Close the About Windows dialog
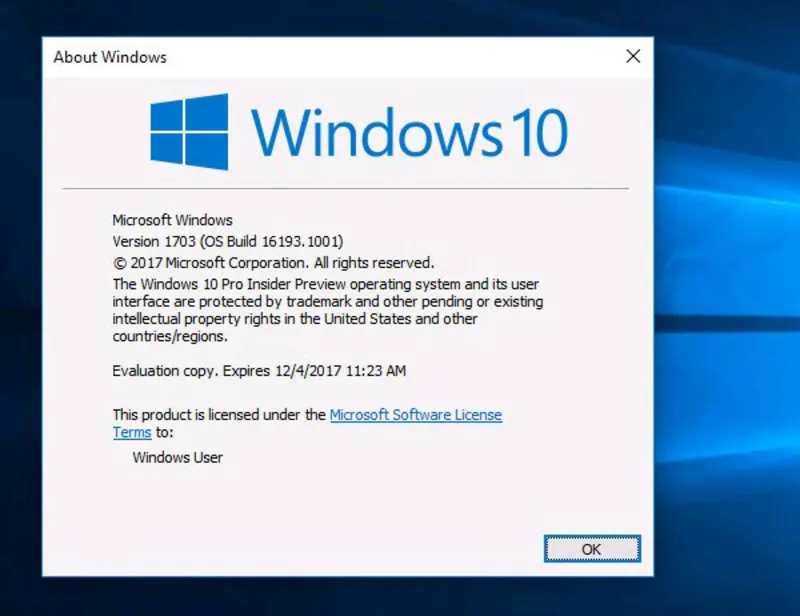This screenshot has height=616, width=800. point(633,56)
